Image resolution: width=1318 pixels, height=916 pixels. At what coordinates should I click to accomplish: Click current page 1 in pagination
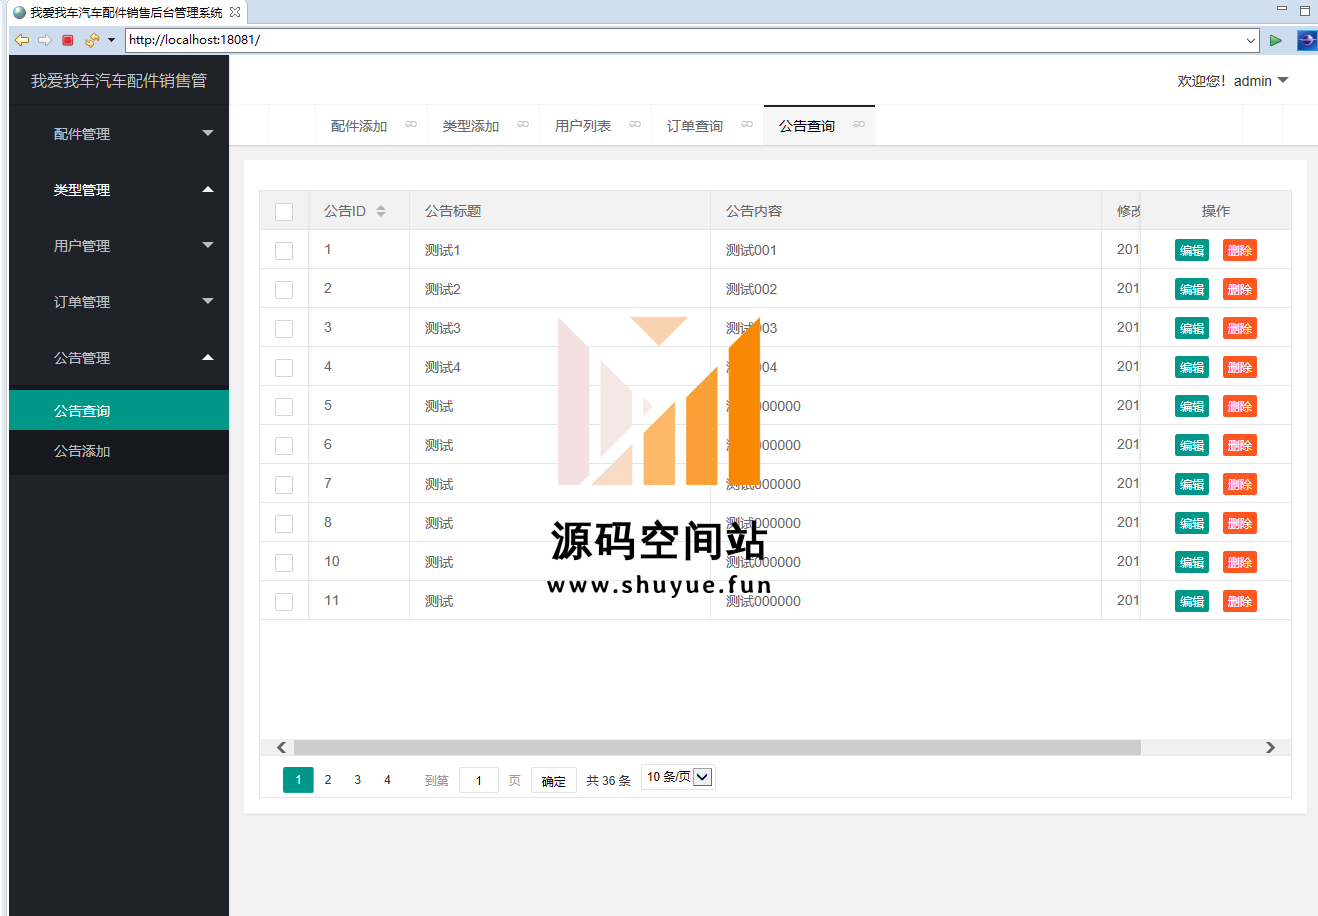pyautogui.click(x=298, y=780)
